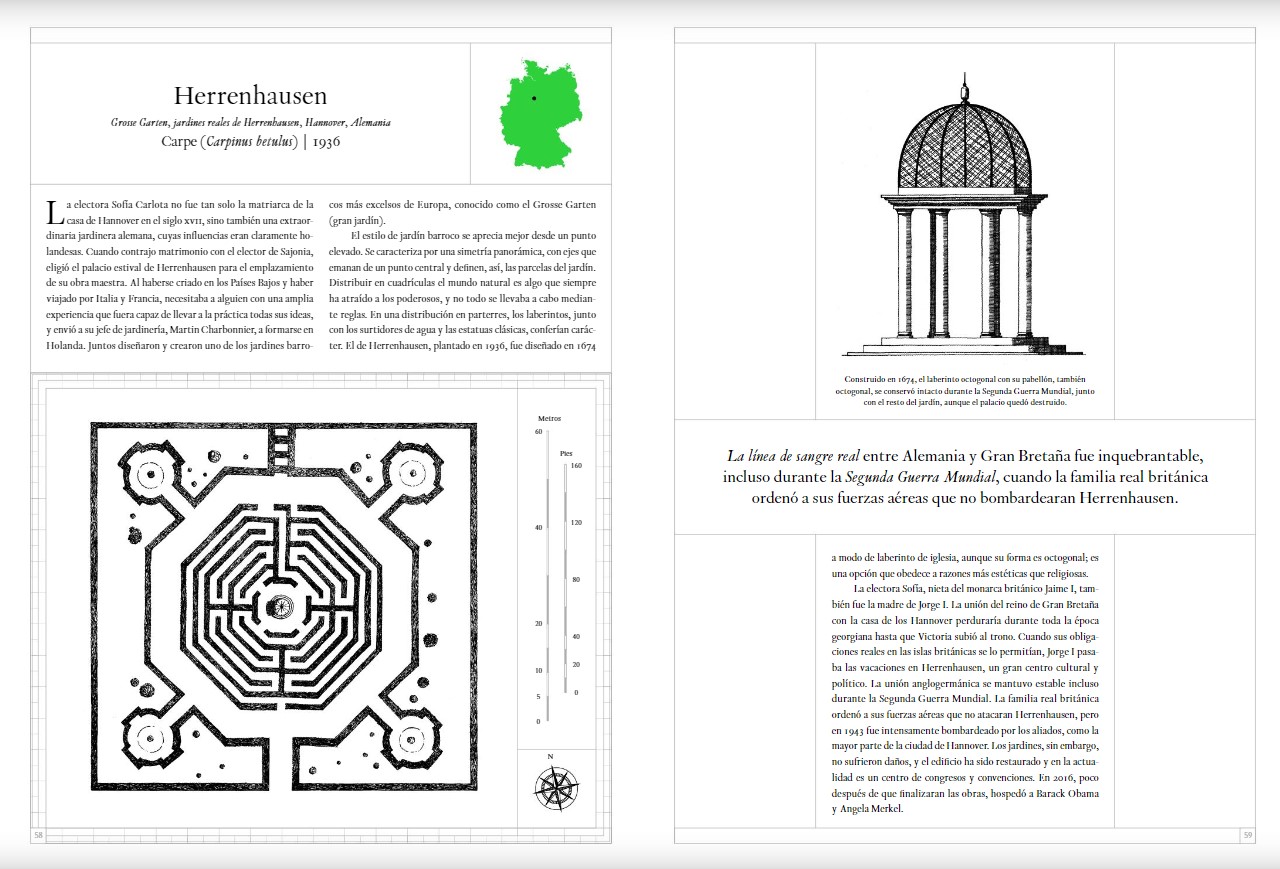Image resolution: width=1280 pixels, height=869 pixels.
Task: Click the black Hannover dot on the map
Action: 534,98
